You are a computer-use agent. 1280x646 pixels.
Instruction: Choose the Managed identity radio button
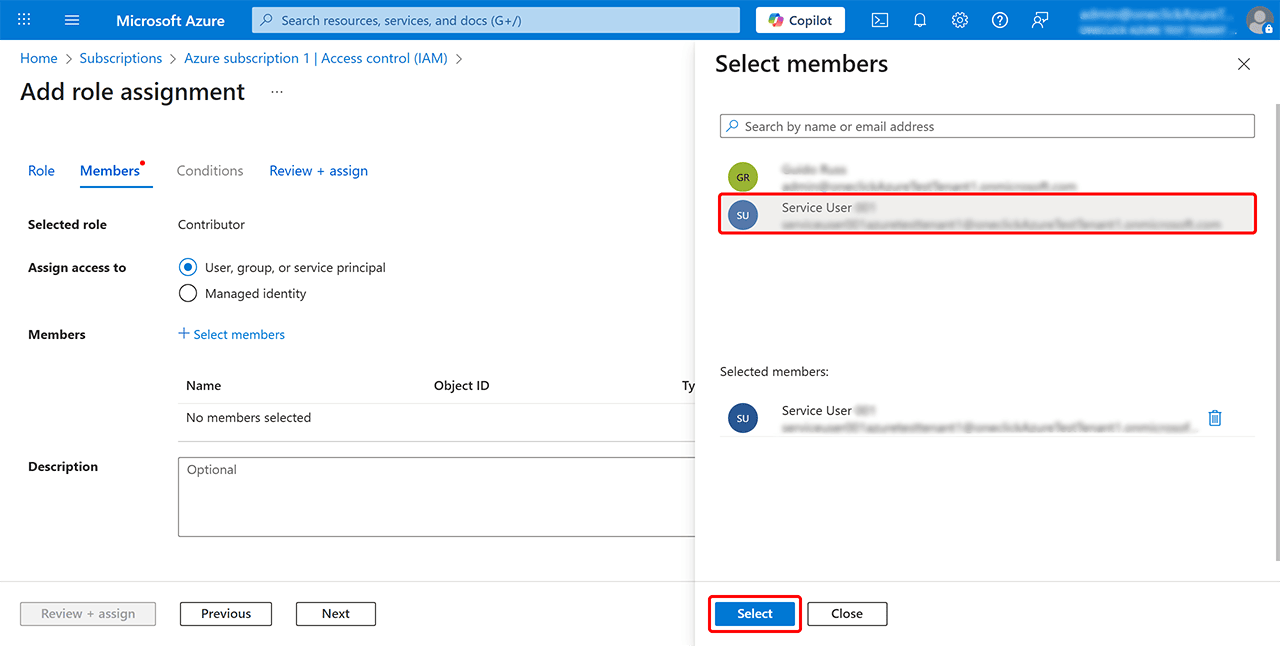click(x=187, y=294)
